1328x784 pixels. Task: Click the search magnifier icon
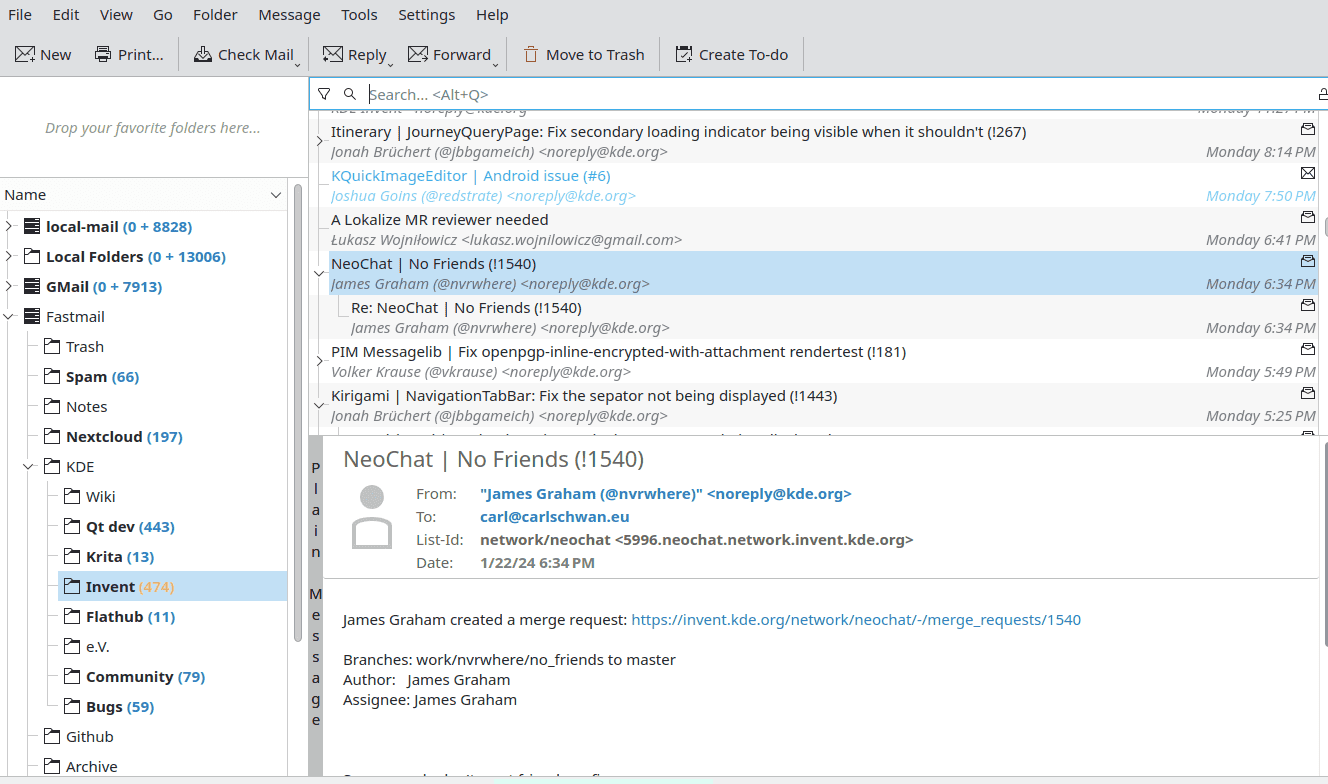(350, 94)
